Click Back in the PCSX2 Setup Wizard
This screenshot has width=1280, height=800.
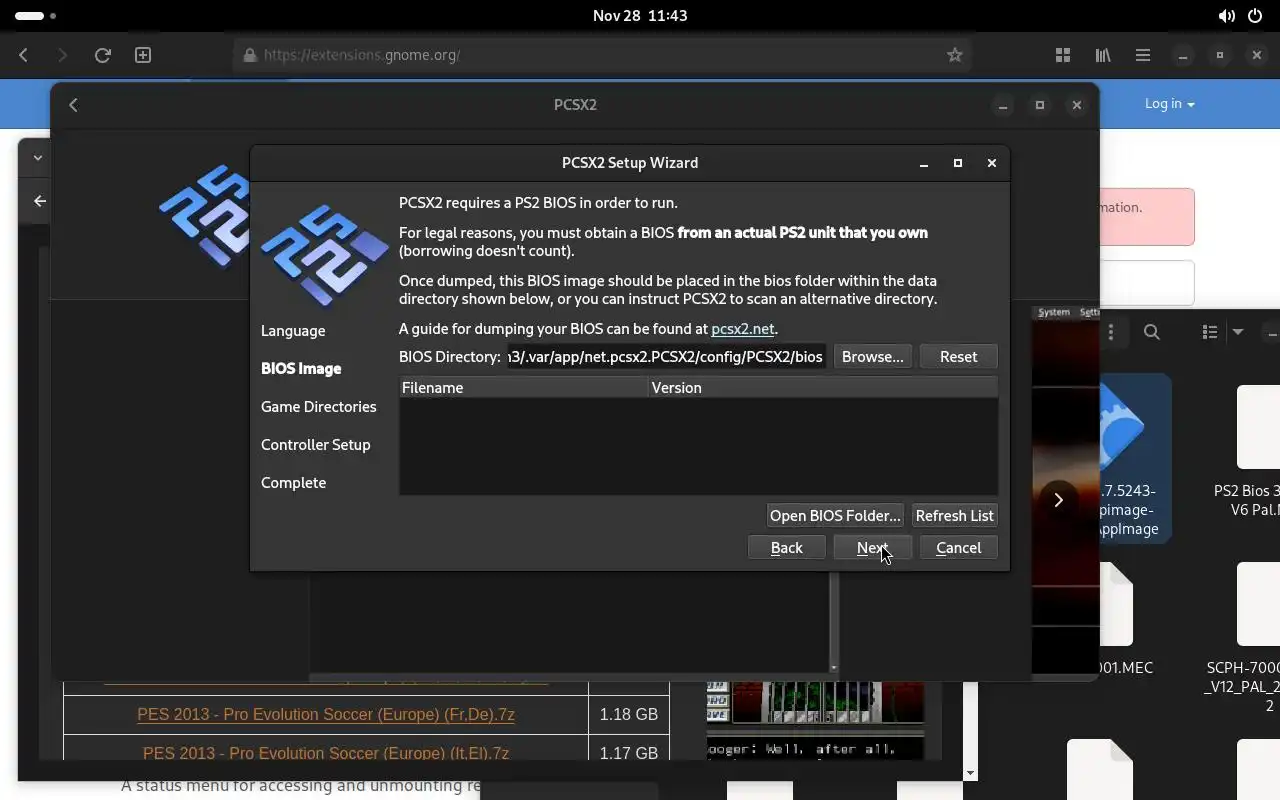(x=786, y=547)
